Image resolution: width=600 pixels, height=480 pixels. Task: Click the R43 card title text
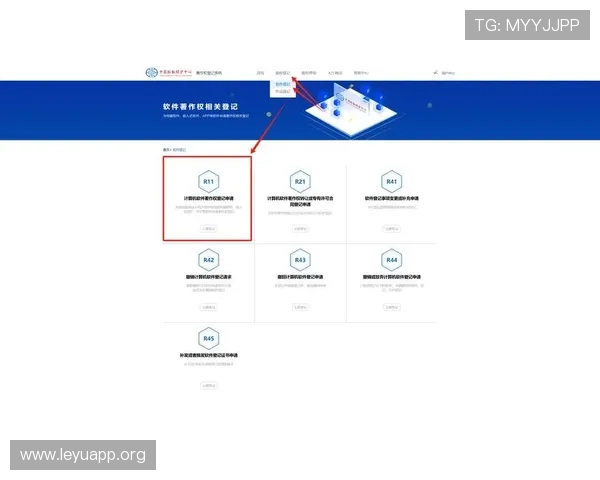point(300,277)
